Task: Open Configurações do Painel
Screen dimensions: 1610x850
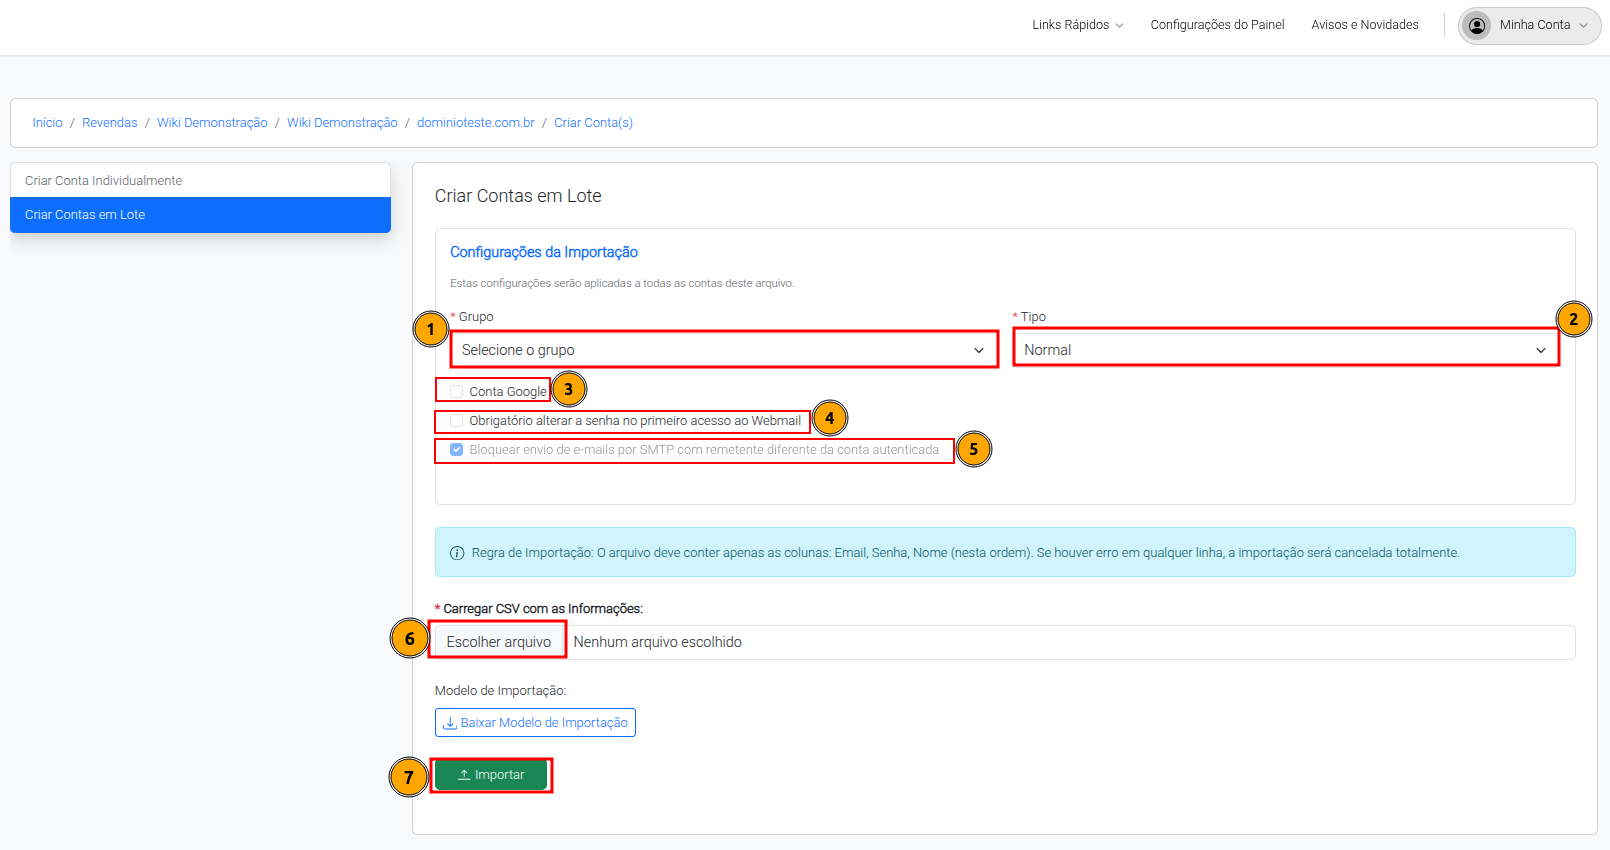Action: pyautogui.click(x=1217, y=25)
